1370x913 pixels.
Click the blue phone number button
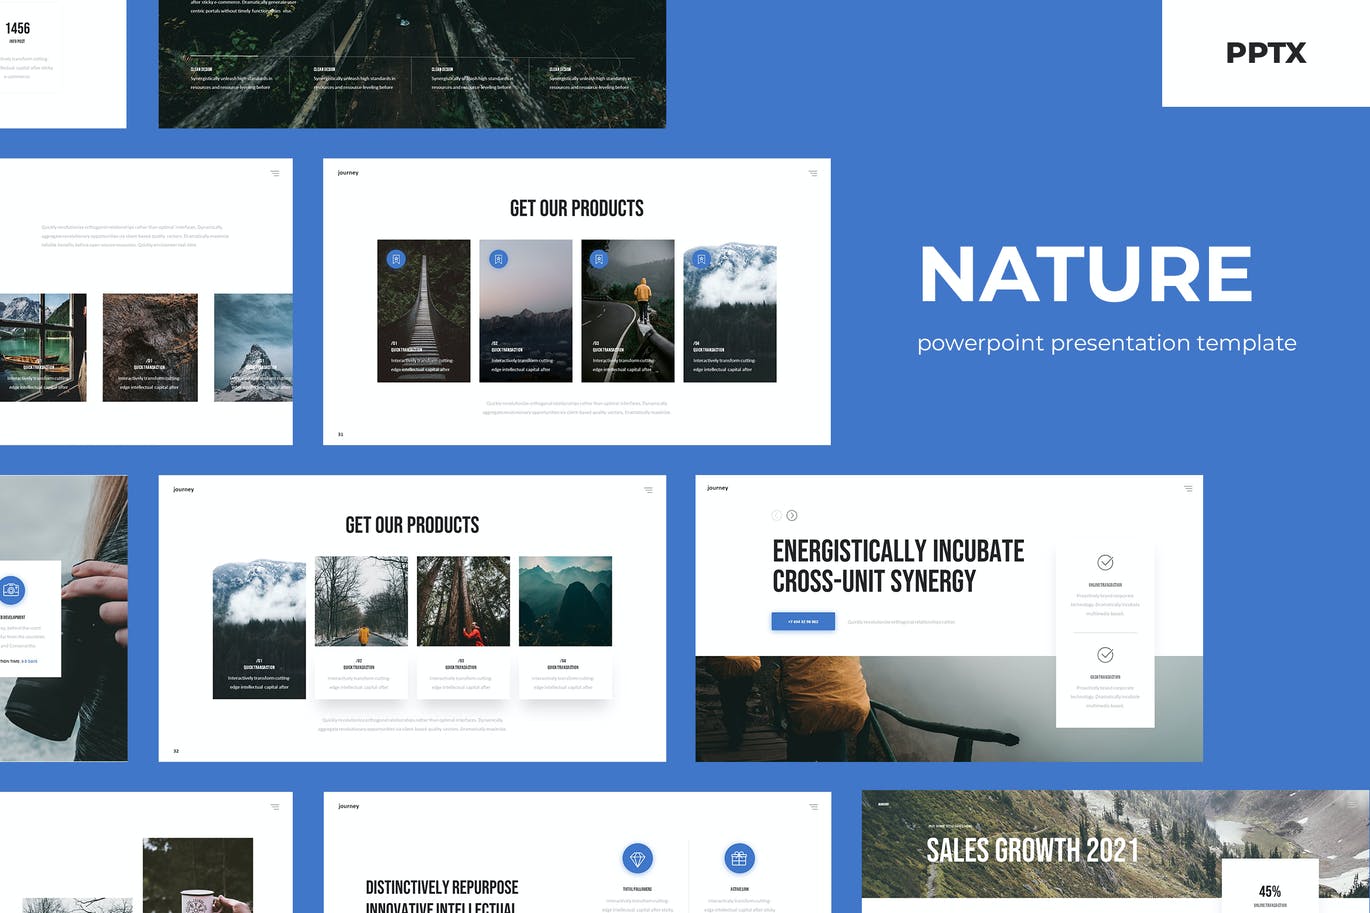click(803, 621)
